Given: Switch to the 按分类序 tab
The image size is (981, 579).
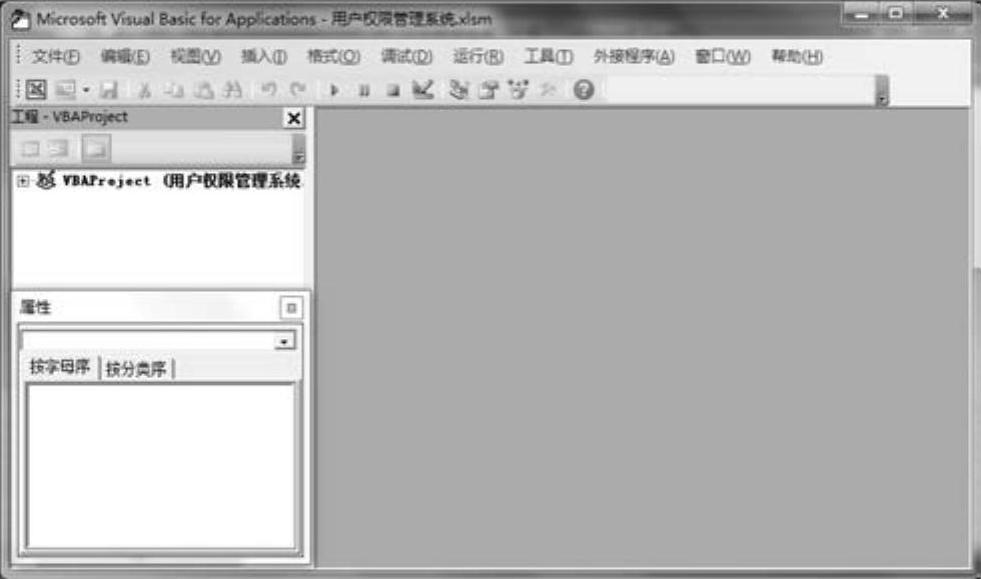Looking at the screenshot, I should 136,369.
